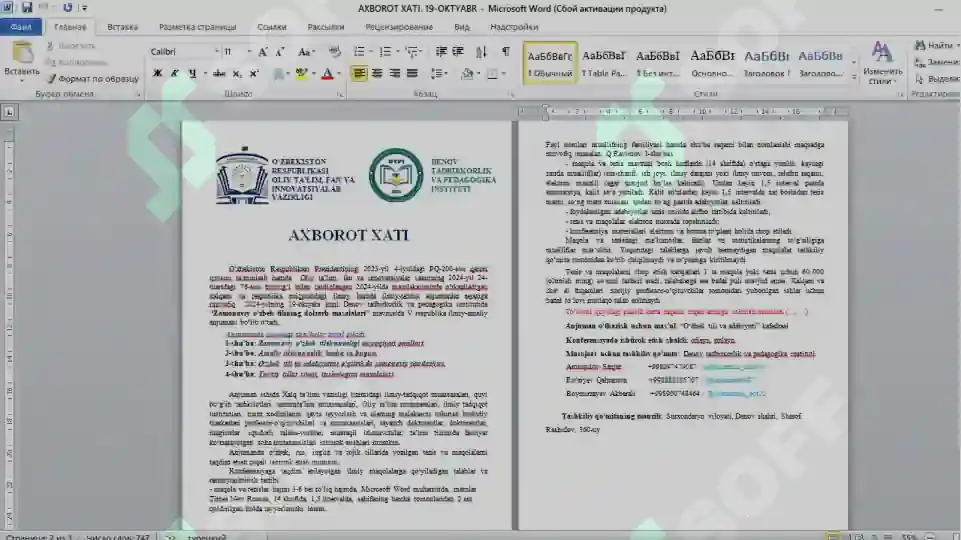Toggle bold (Ж) formatting

158,74
